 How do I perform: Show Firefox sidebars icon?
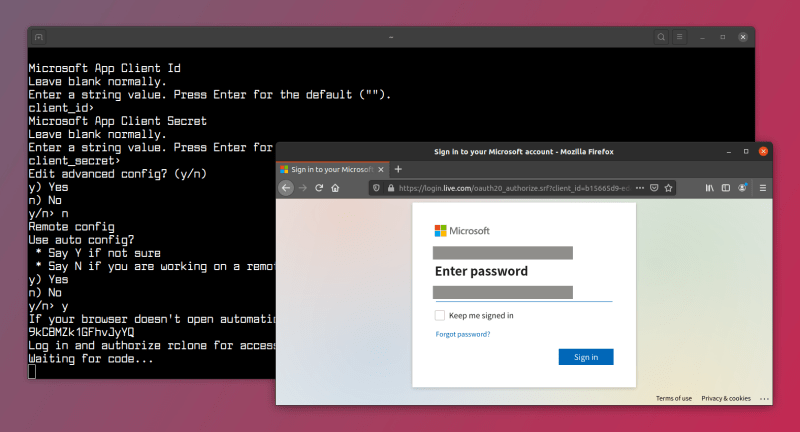coord(726,188)
